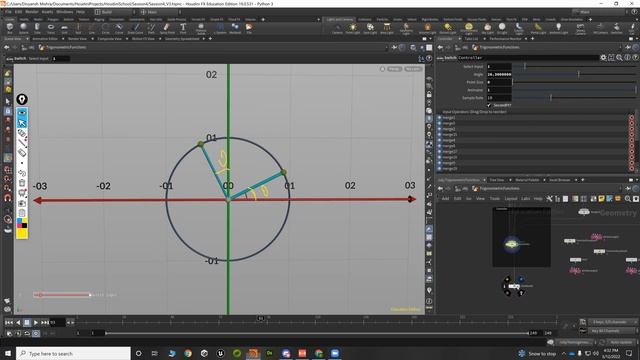Add a new shelf tab after create shelves

(x=263, y=19)
